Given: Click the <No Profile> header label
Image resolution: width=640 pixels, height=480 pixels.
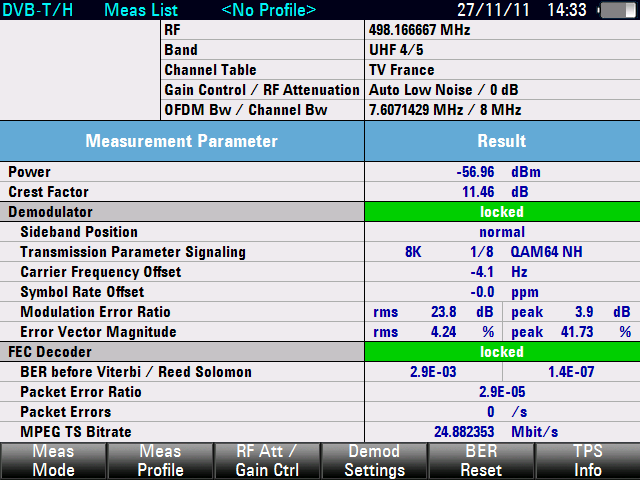Looking at the screenshot, I should 268,10.
